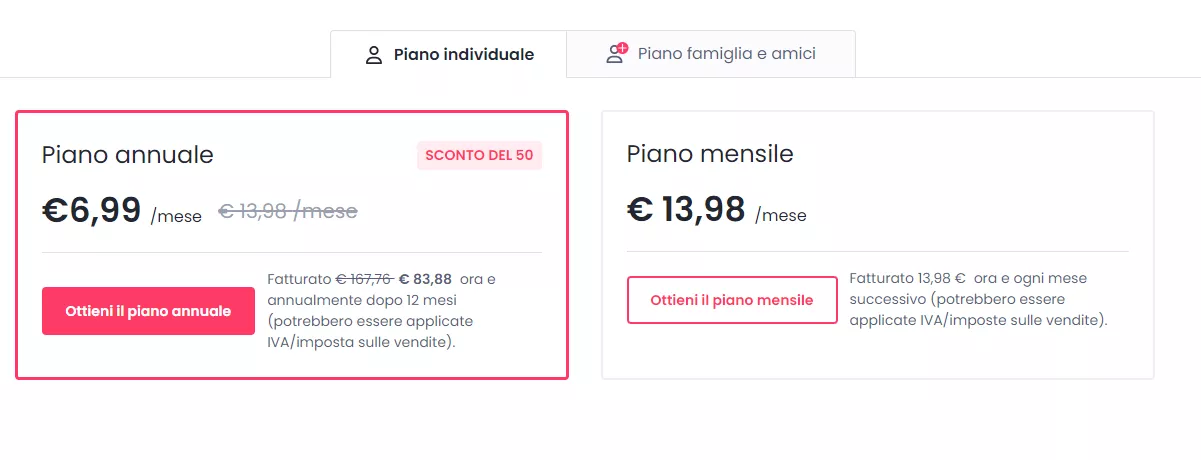Click the bold € 83,88 billed amount
Screen dimensions: 1201x460
425,279
